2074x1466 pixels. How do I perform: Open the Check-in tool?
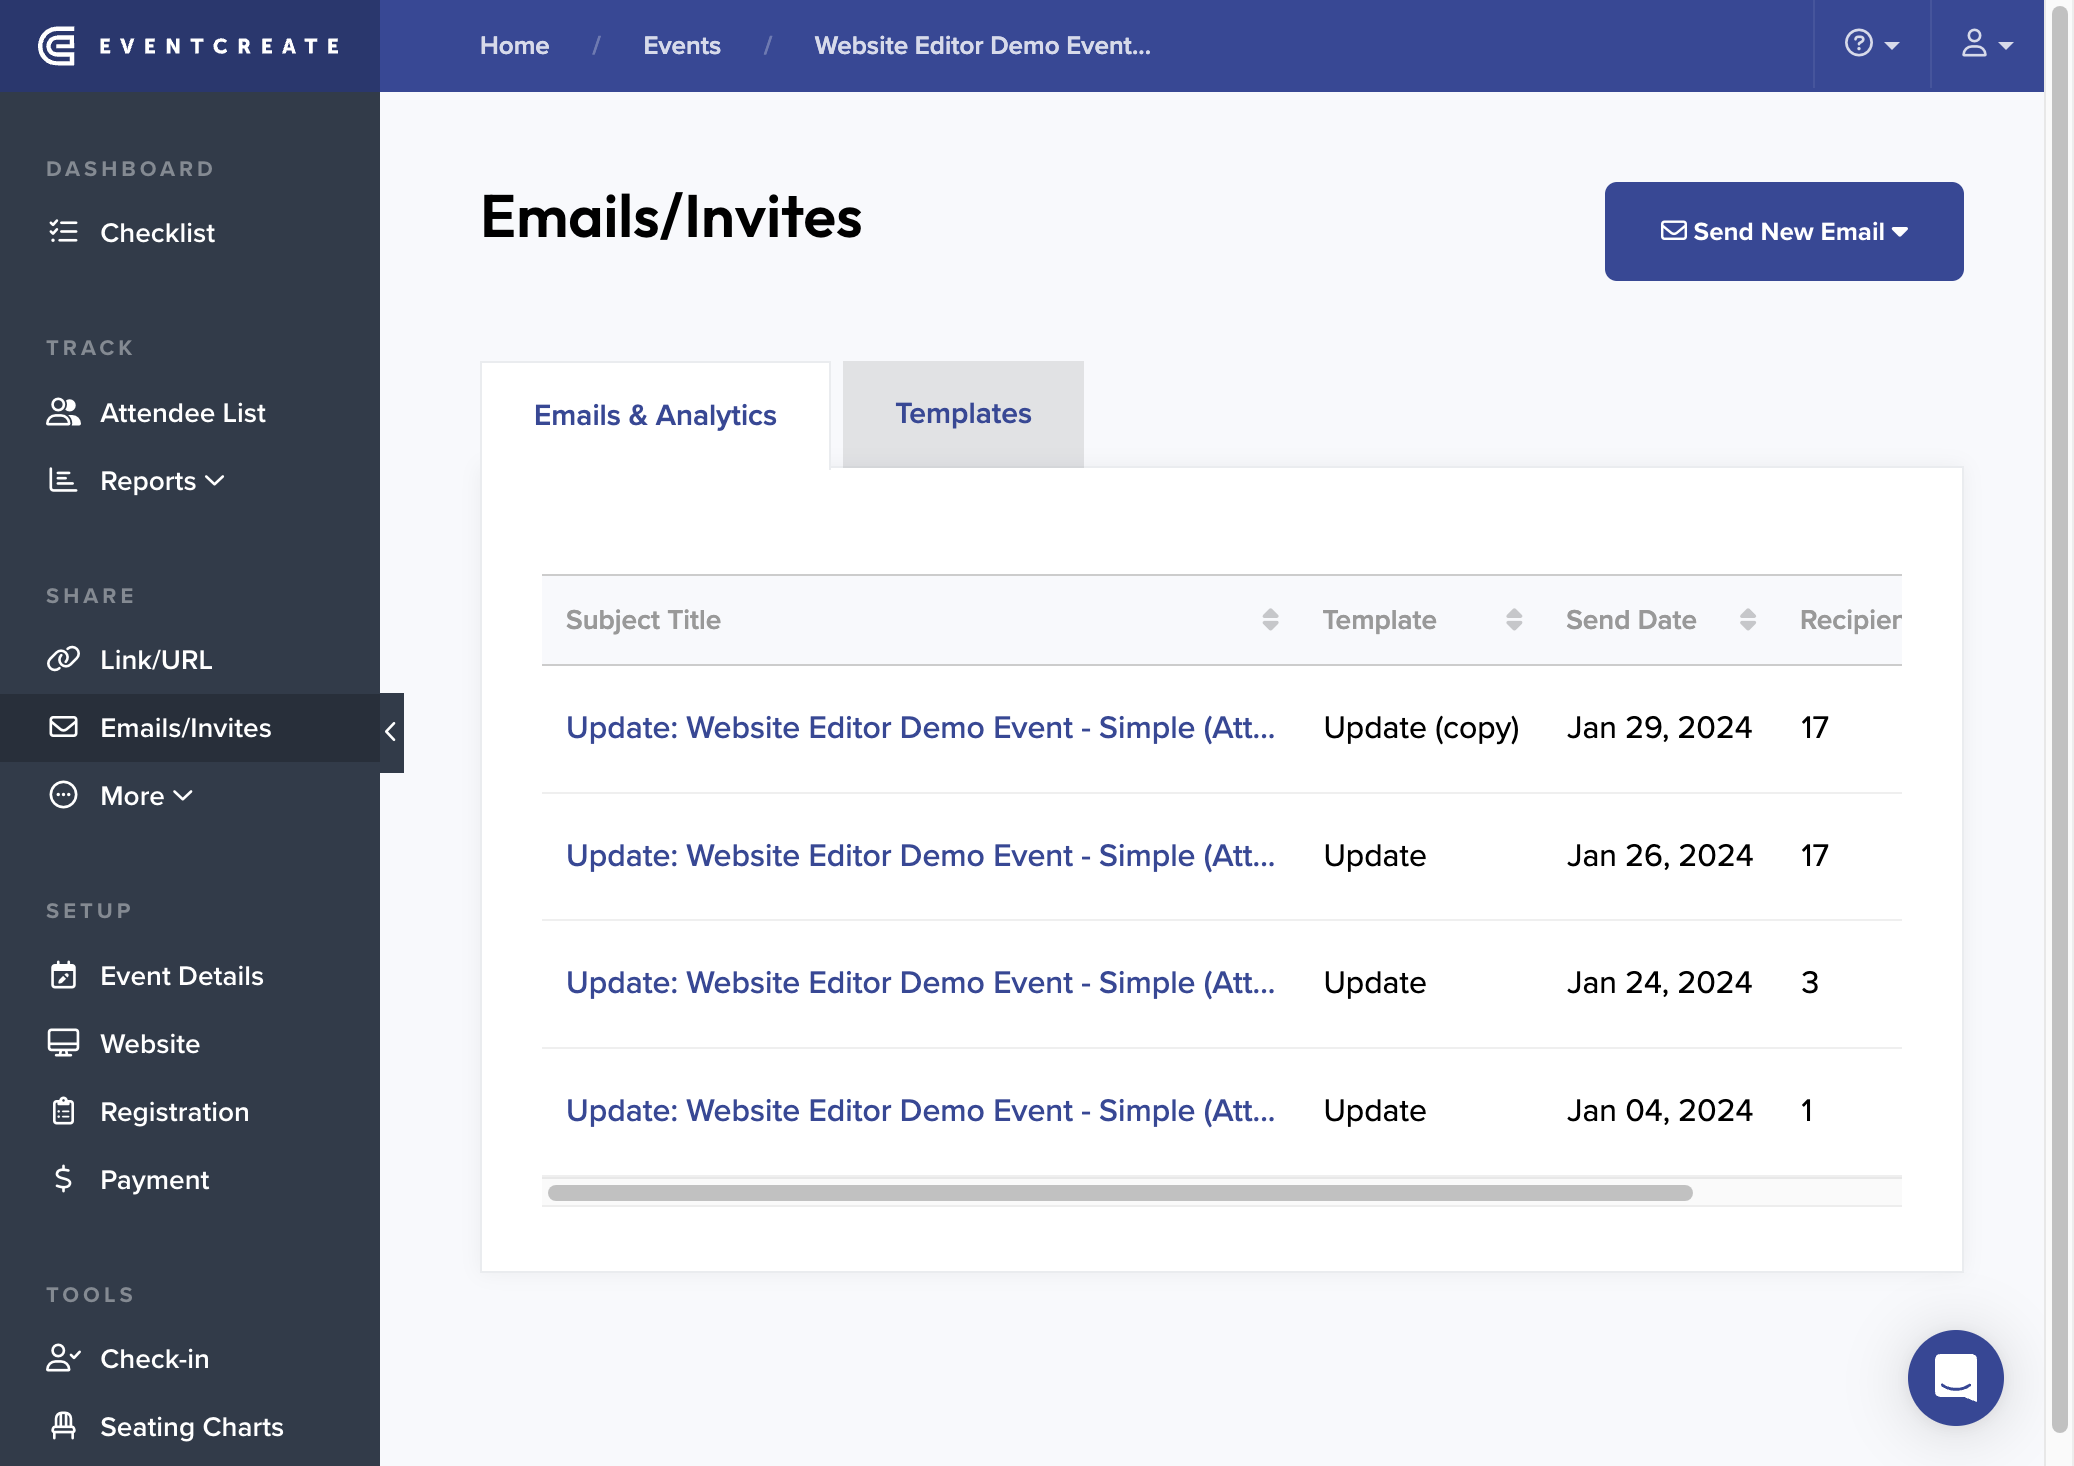click(x=128, y=1359)
